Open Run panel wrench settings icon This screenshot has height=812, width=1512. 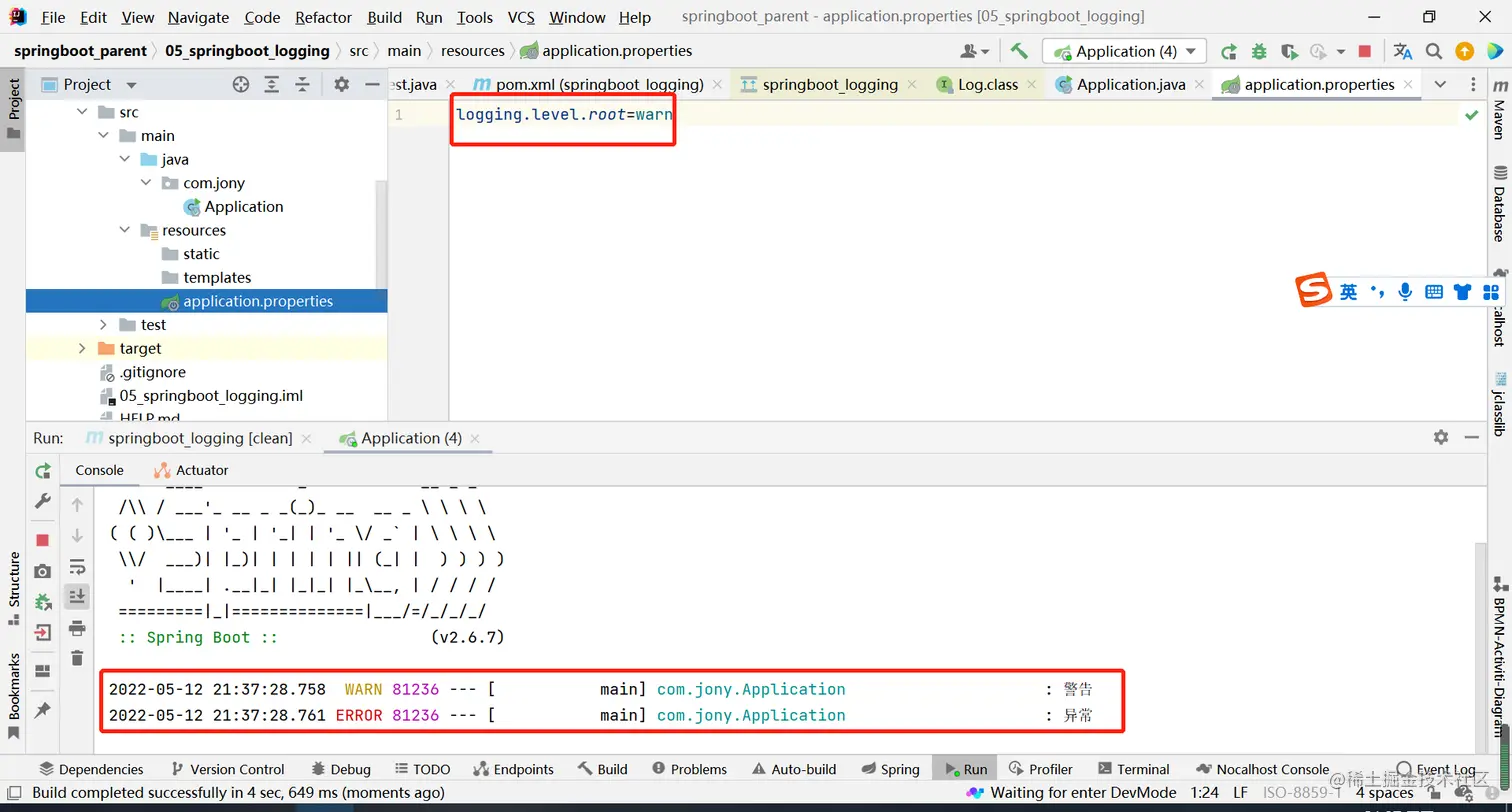(x=42, y=501)
